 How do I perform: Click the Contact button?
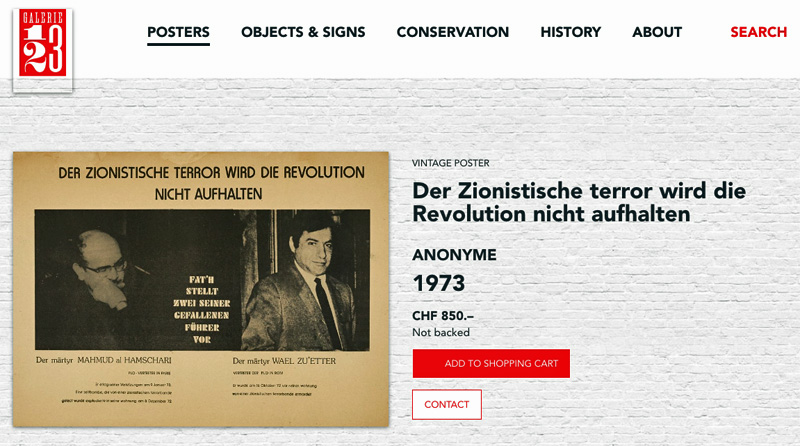coord(446,405)
